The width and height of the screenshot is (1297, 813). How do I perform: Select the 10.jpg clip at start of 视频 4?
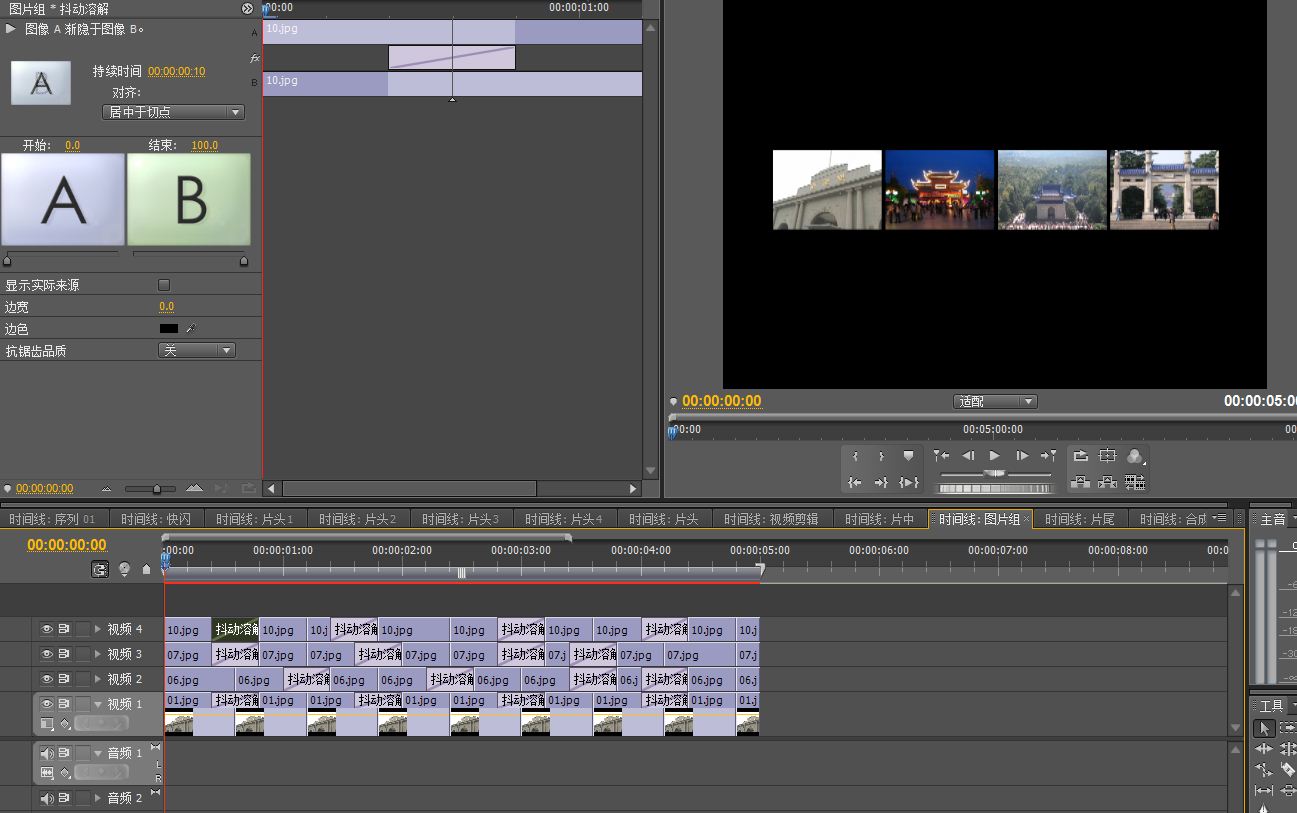[x=187, y=630]
